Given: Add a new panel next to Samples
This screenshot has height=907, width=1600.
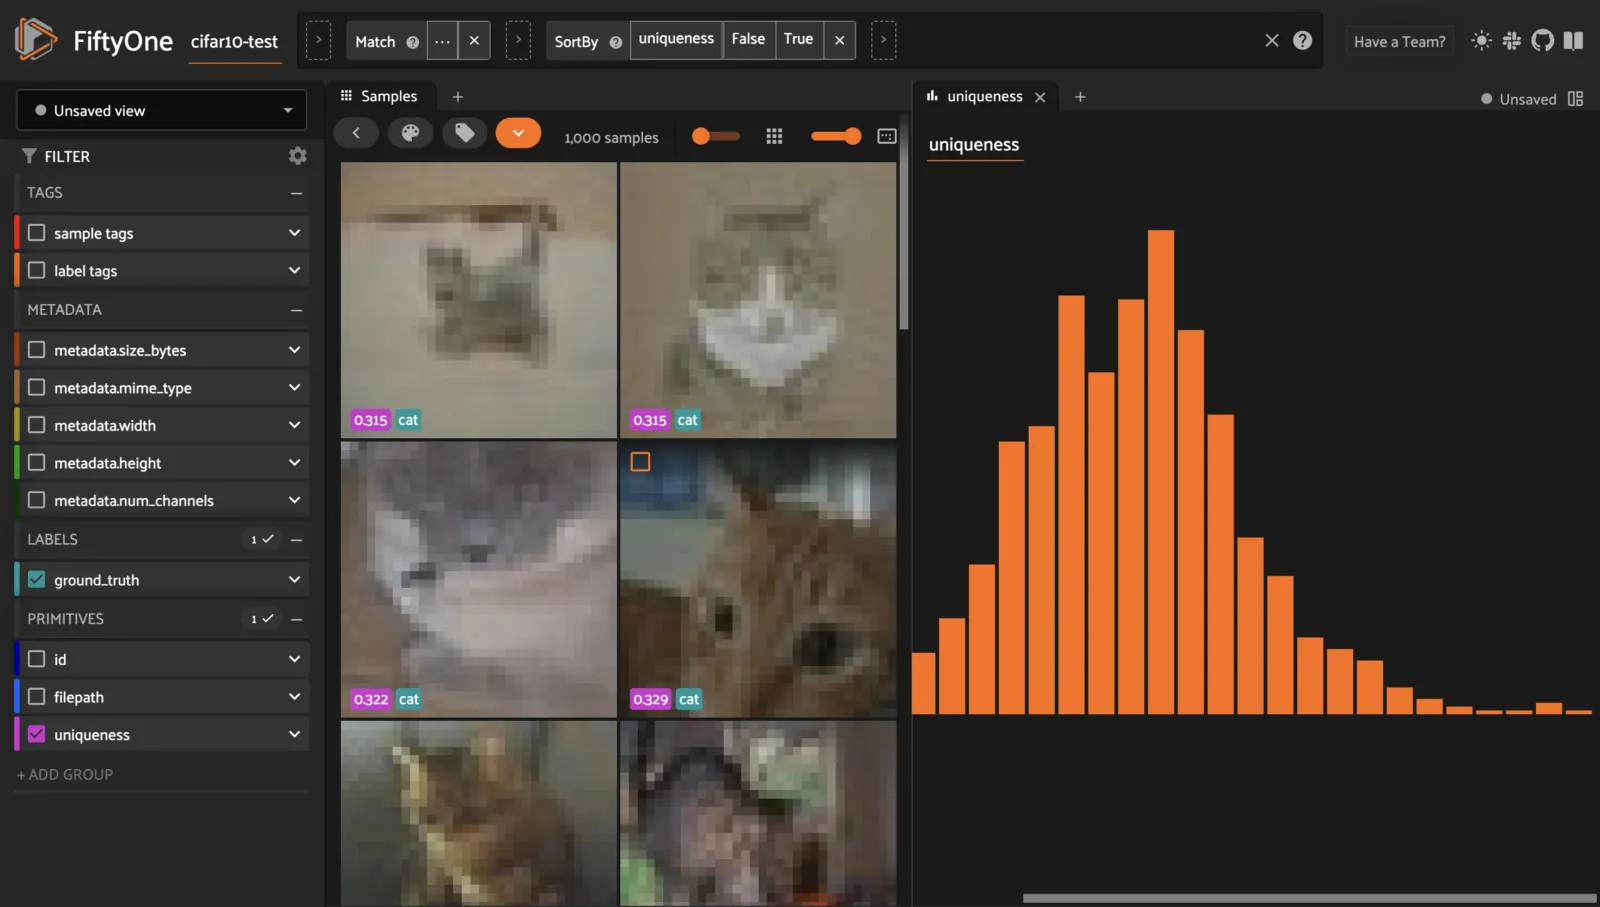Looking at the screenshot, I should [458, 97].
